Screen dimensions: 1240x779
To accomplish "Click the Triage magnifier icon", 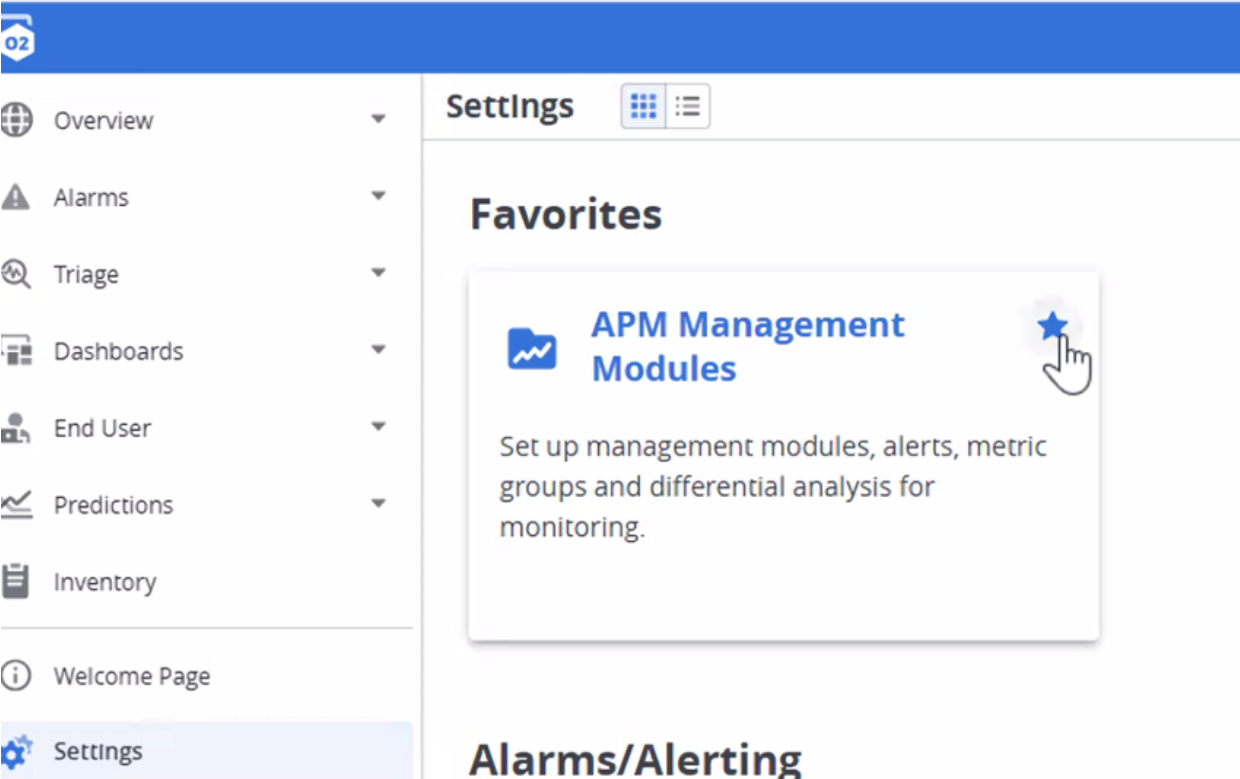I will (x=16, y=274).
